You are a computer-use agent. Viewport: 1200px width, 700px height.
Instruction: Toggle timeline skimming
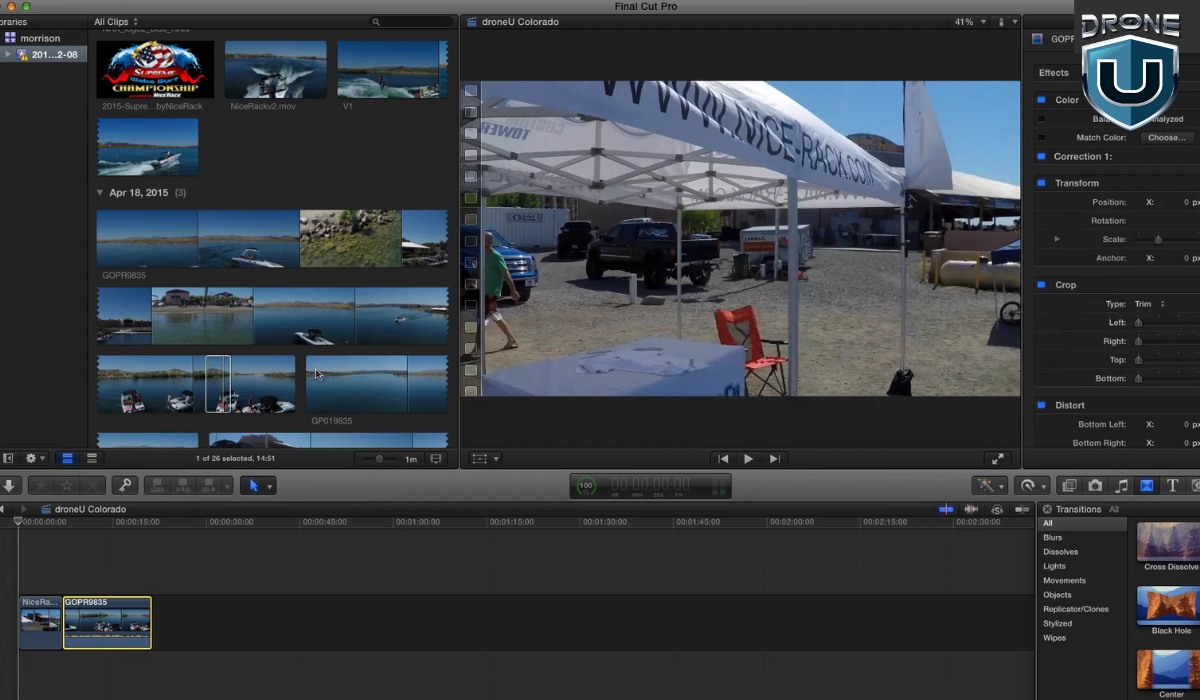pos(946,509)
